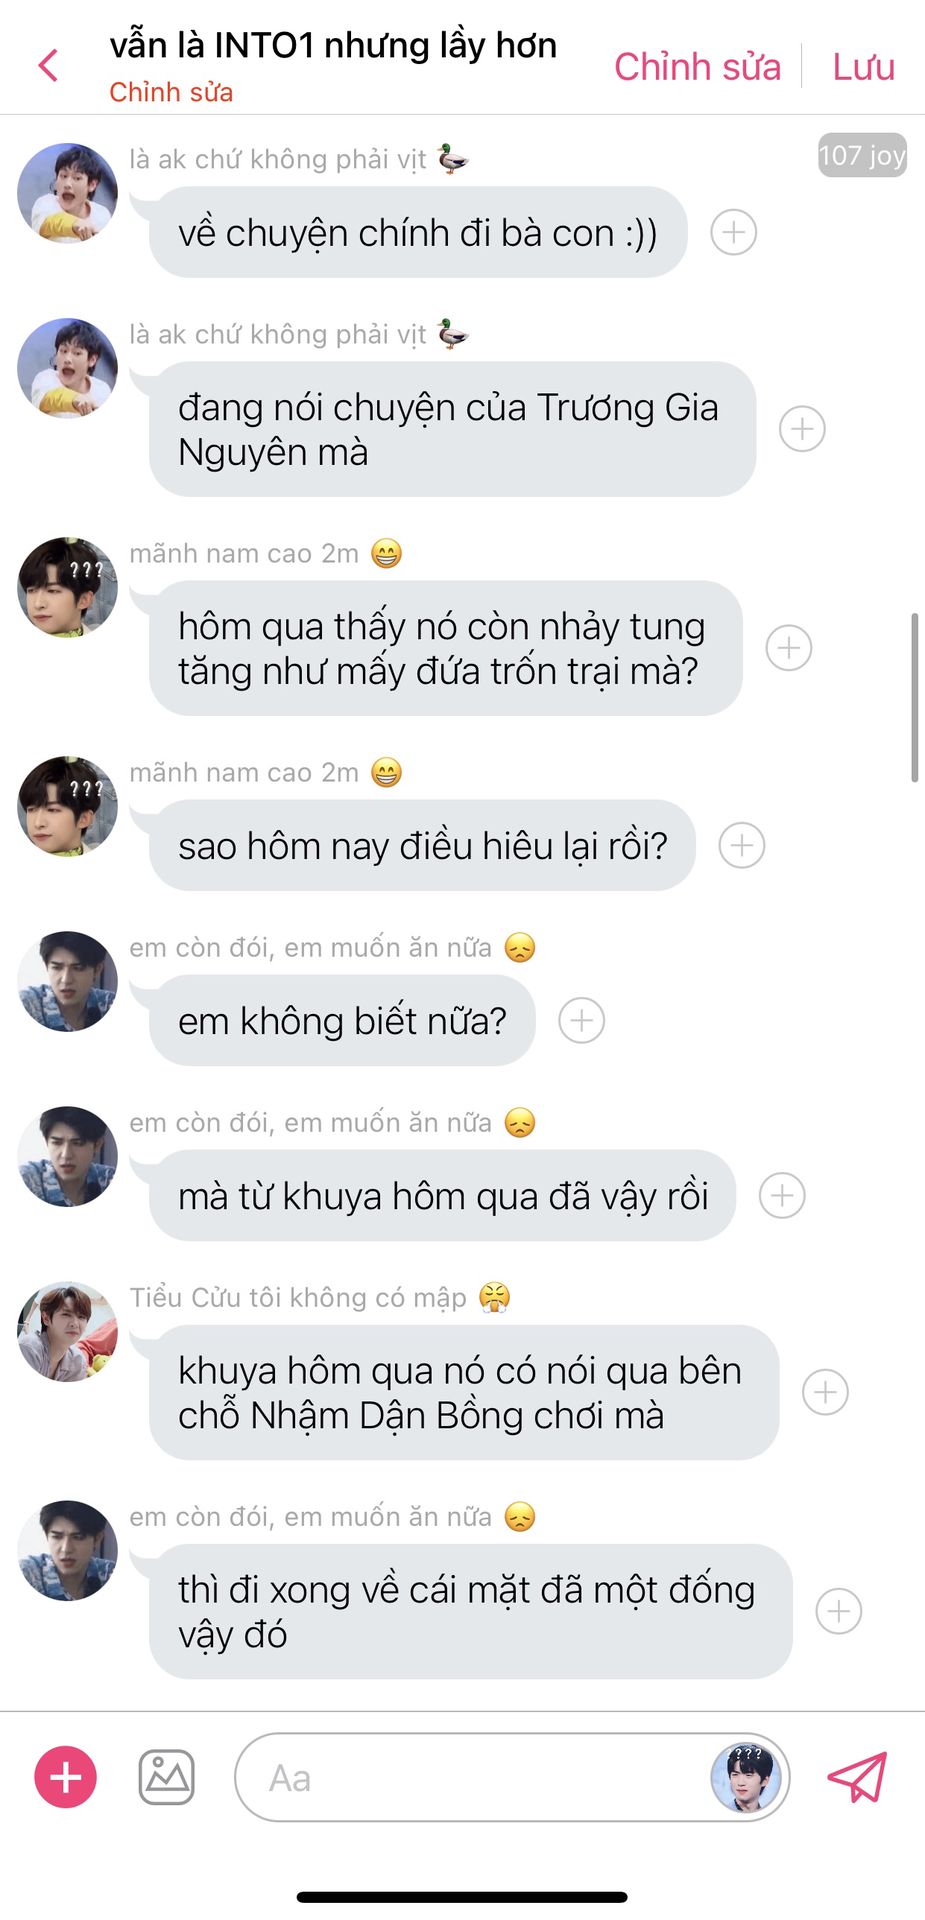This screenshot has height=1920, width=925.
Task: Click the top-right Chỉnh sửa button
Action: 697,66
